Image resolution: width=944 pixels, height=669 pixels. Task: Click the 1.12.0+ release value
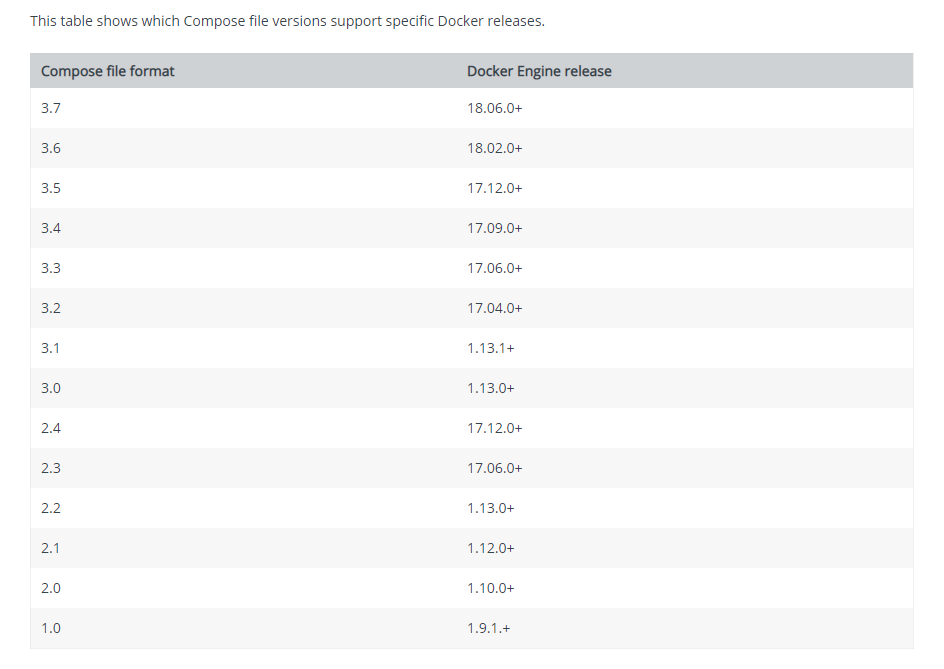point(491,548)
